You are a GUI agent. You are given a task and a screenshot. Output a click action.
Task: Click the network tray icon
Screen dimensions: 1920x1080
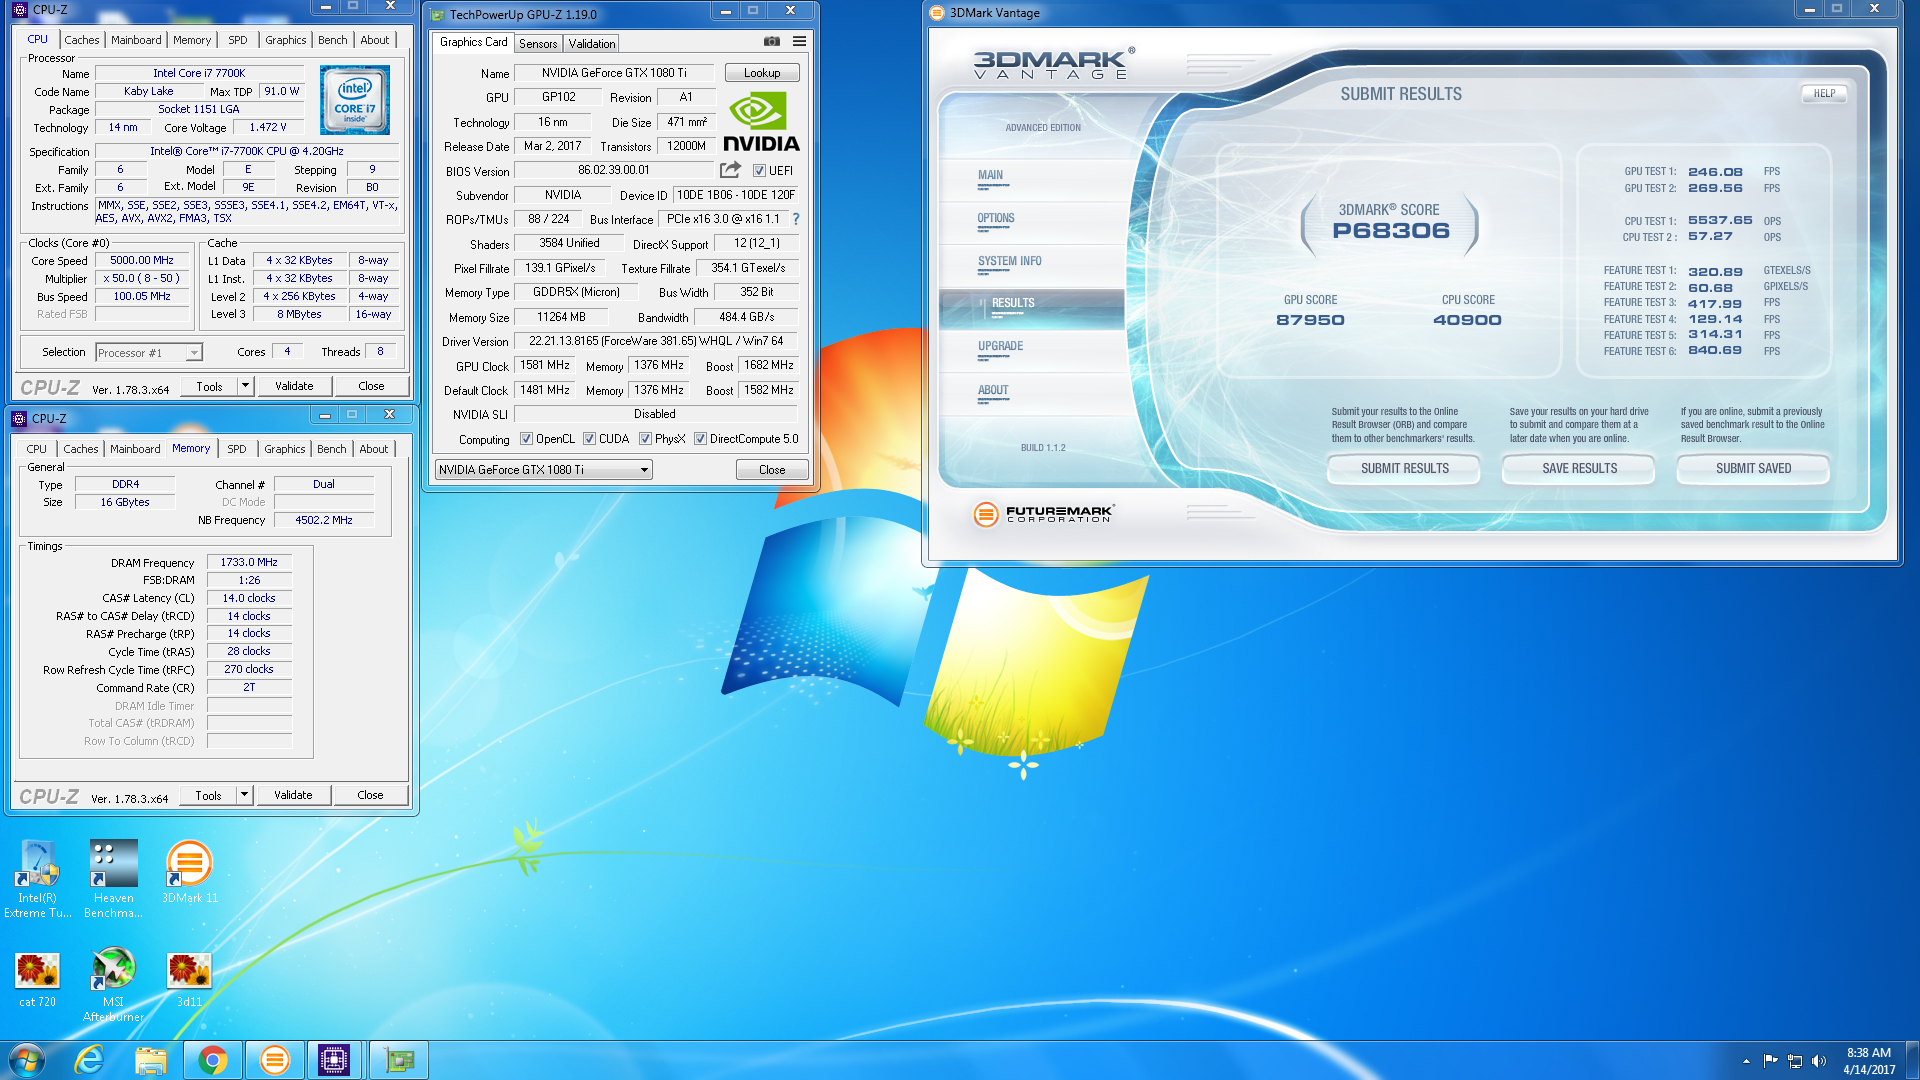click(x=1795, y=1061)
